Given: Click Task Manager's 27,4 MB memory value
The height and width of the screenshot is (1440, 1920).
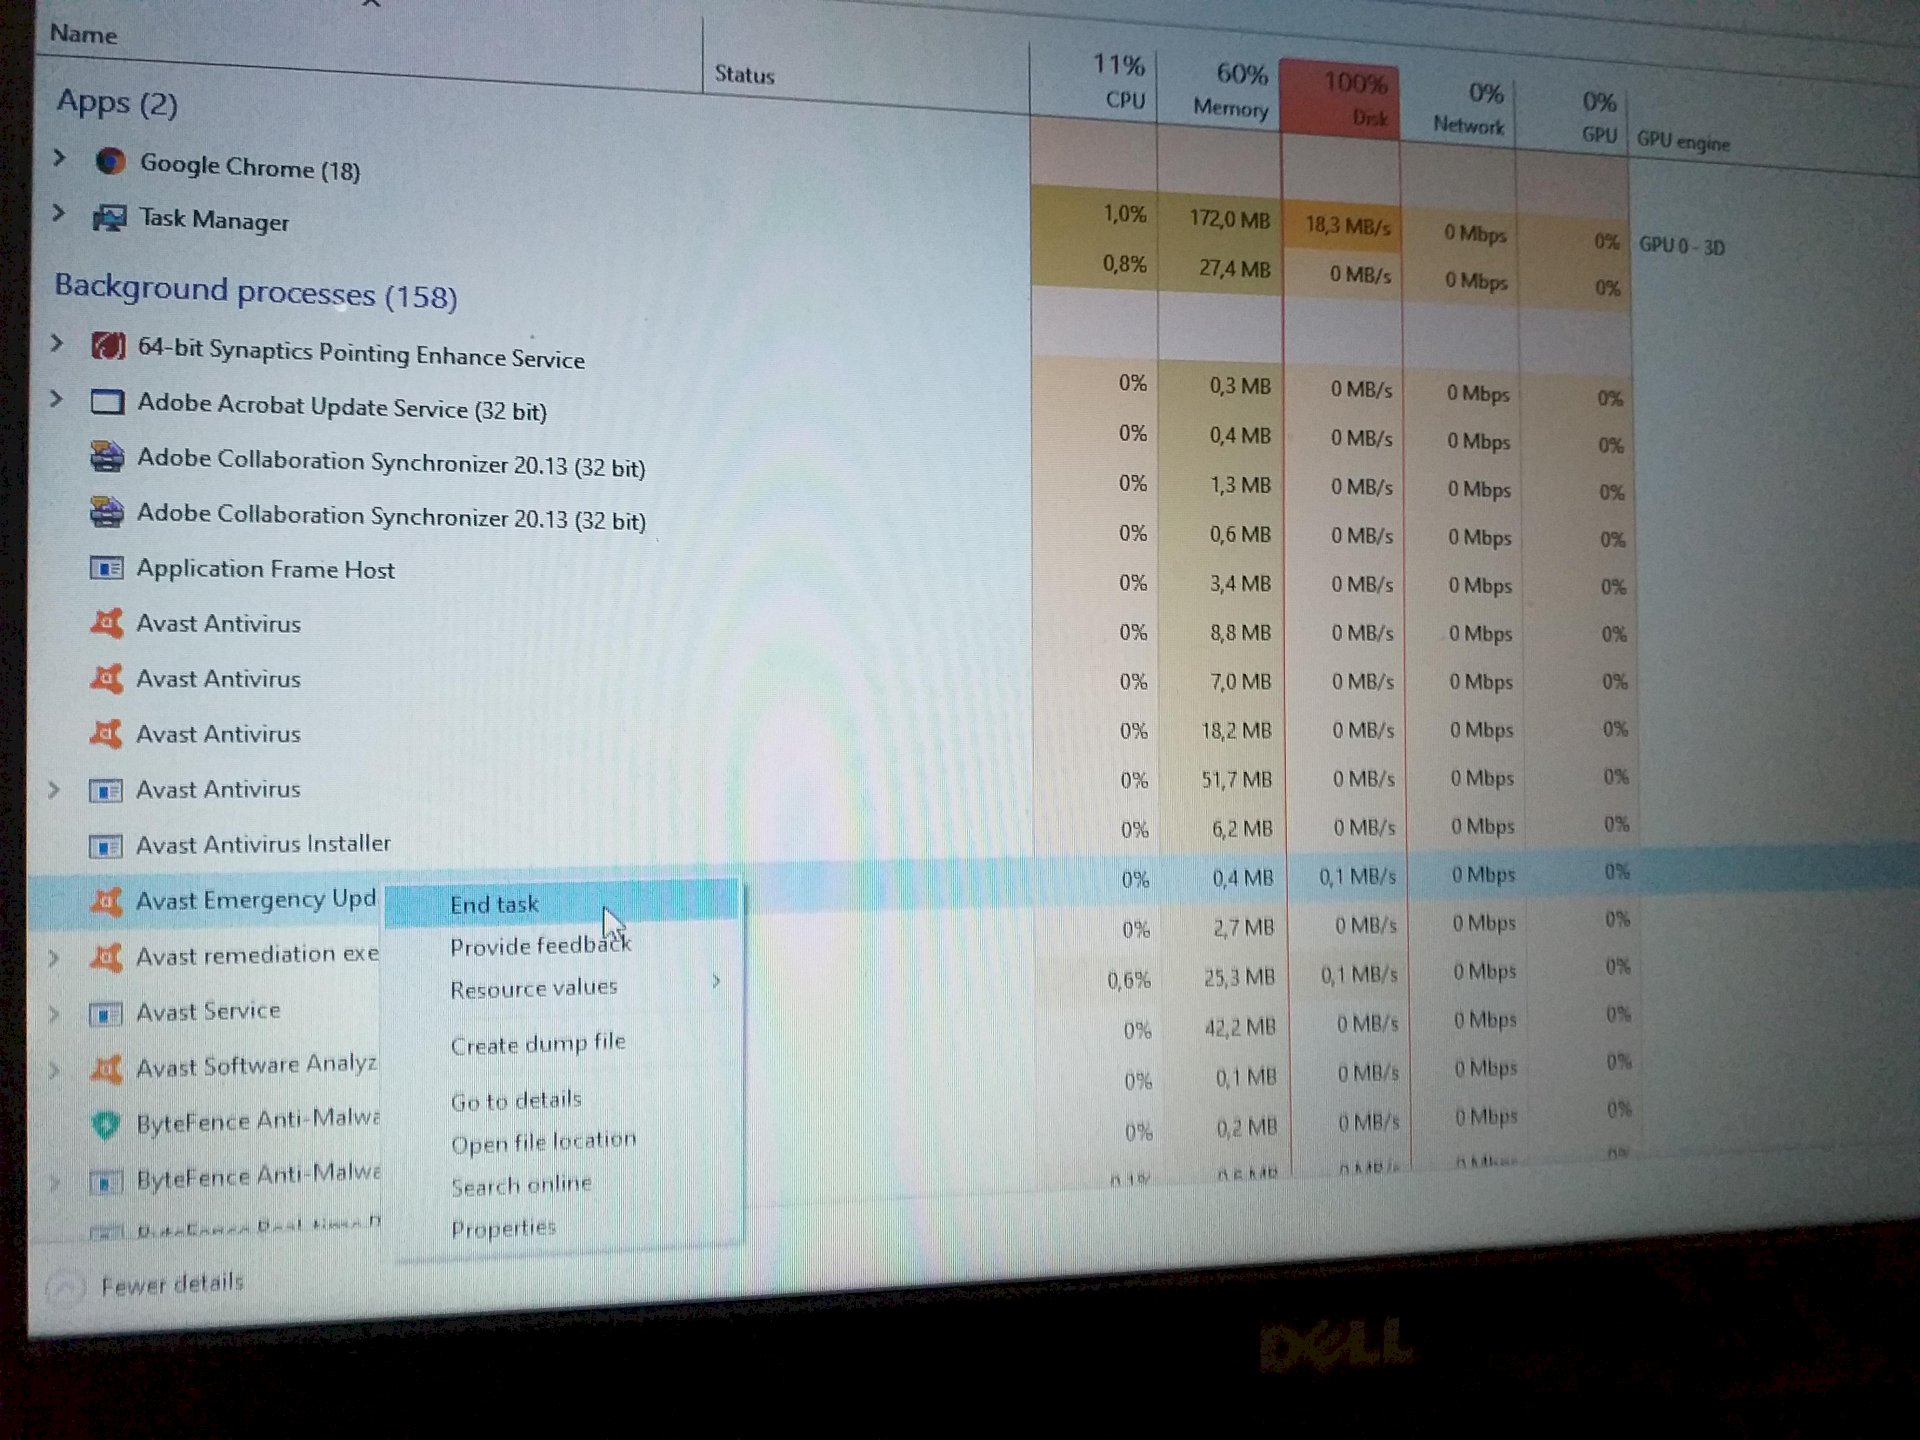Looking at the screenshot, I should coord(1234,268).
